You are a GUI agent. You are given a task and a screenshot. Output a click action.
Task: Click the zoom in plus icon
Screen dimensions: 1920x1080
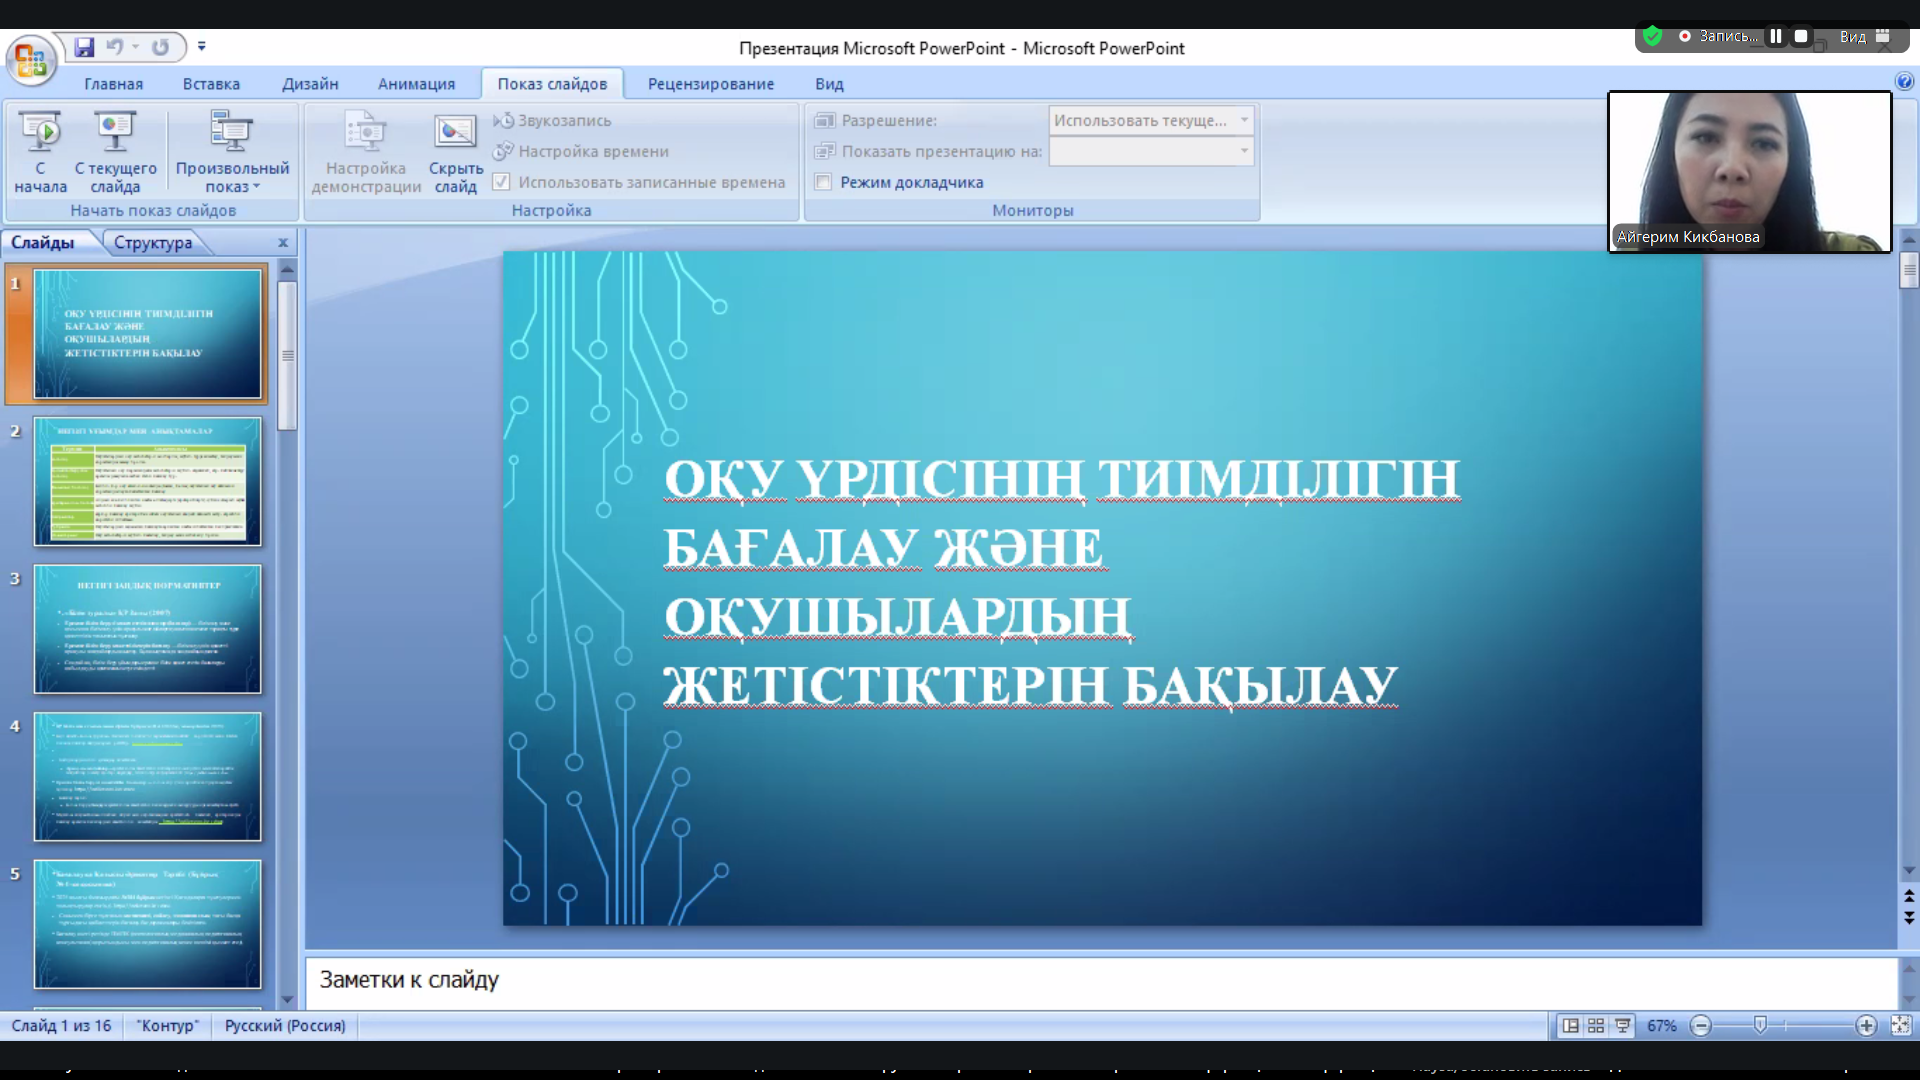[x=1866, y=1026]
